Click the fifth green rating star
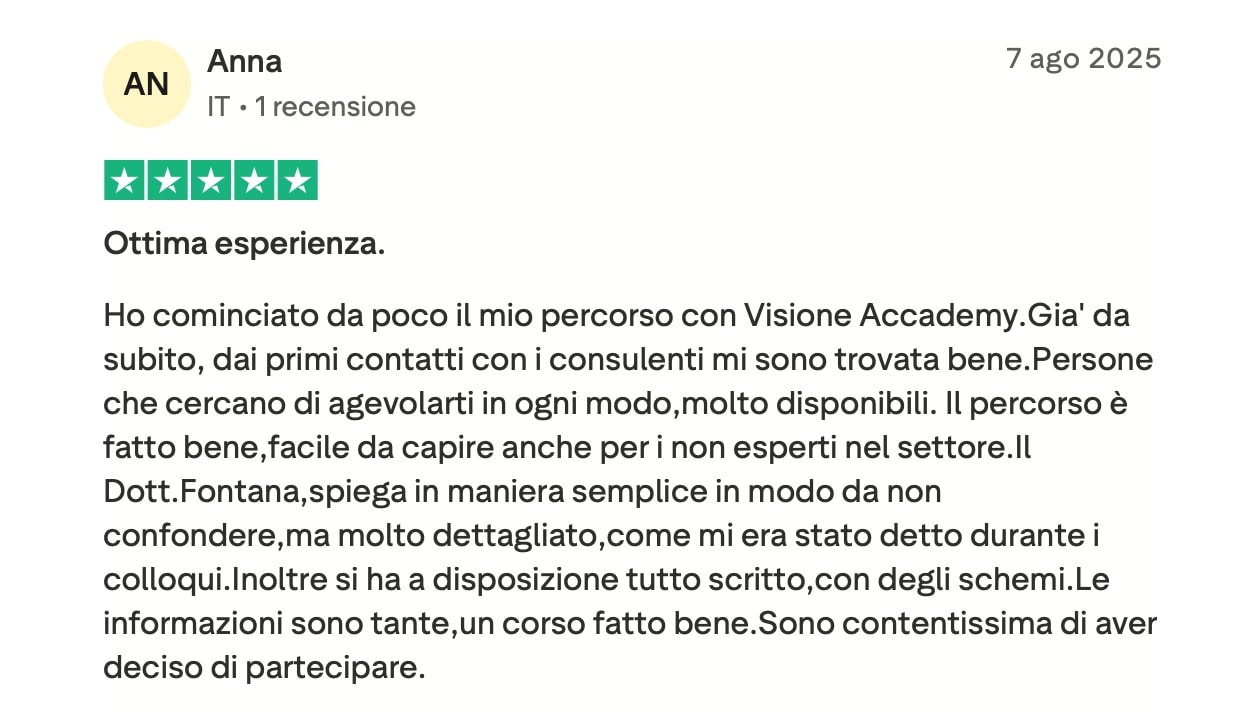The width and height of the screenshot is (1260, 714). tap(297, 181)
